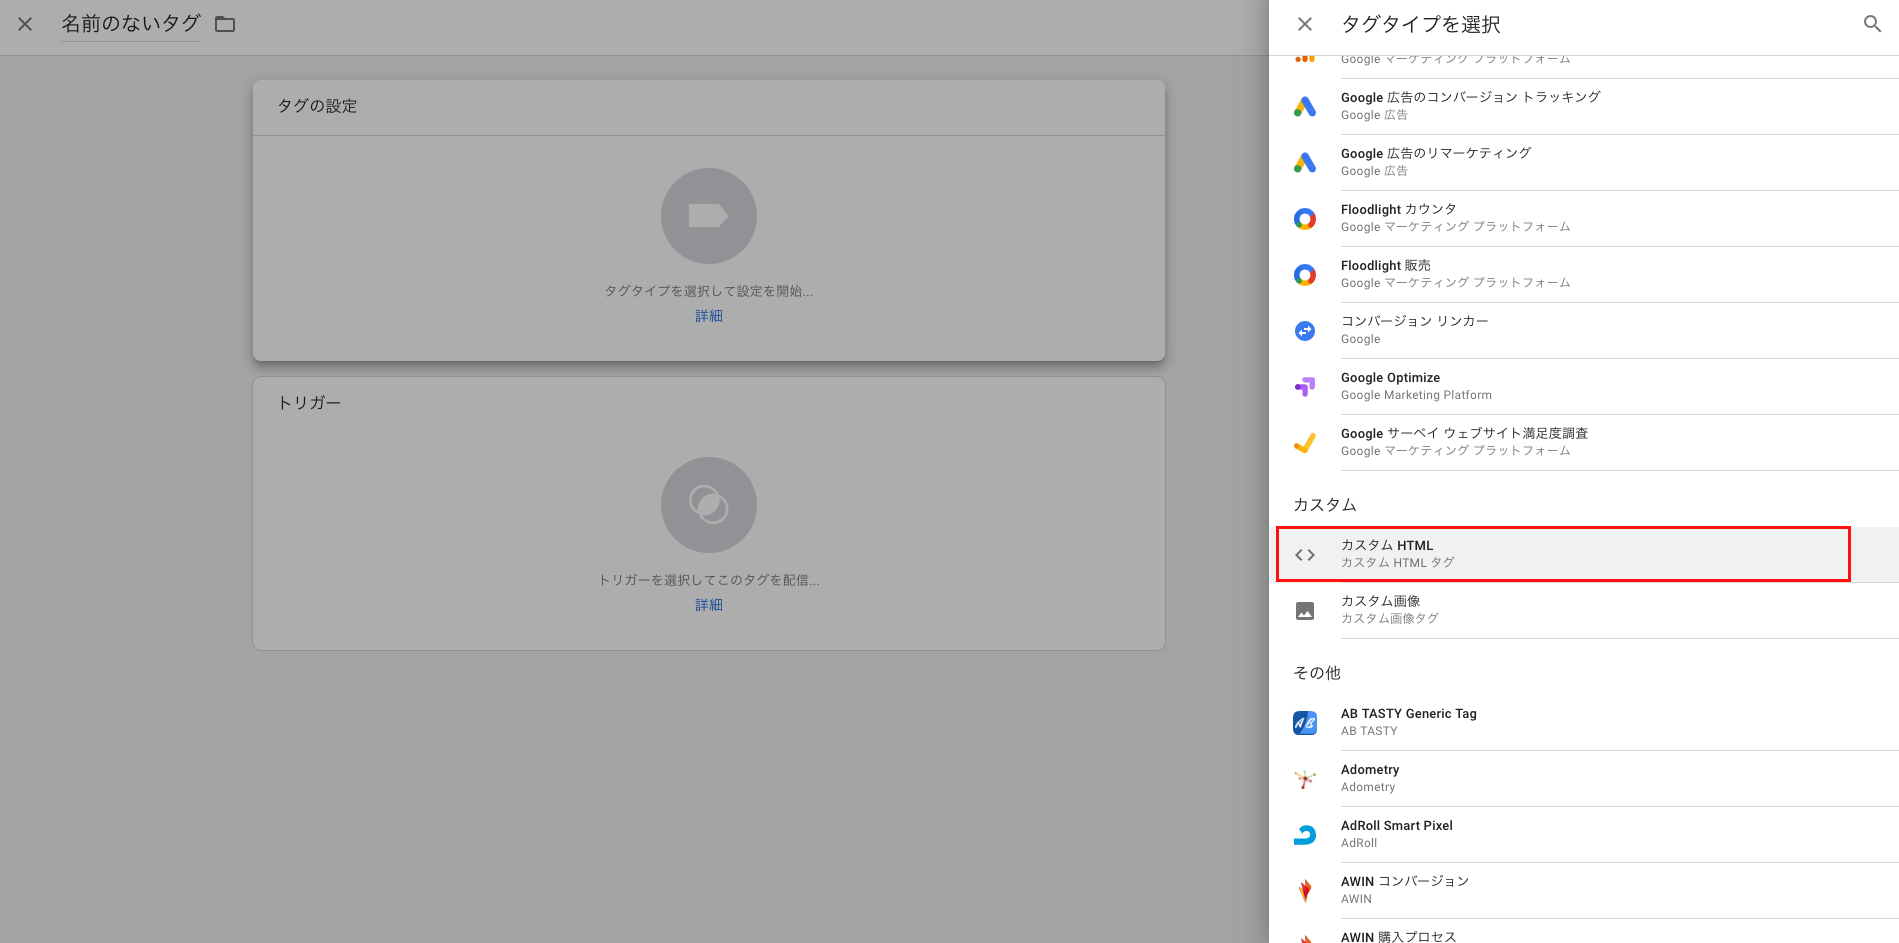The height and width of the screenshot is (943, 1899).
Task: Click the コンバージョン リンカー icon
Action: (x=1305, y=330)
